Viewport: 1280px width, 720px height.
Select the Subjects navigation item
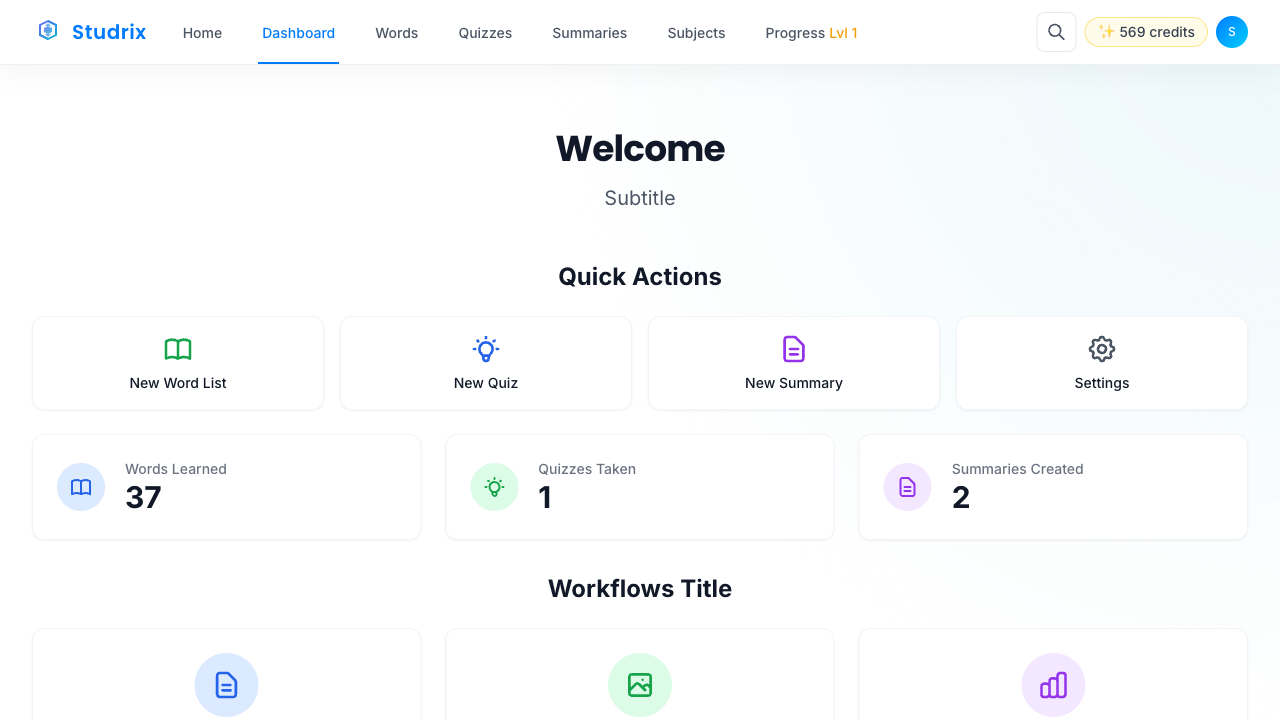696,32
